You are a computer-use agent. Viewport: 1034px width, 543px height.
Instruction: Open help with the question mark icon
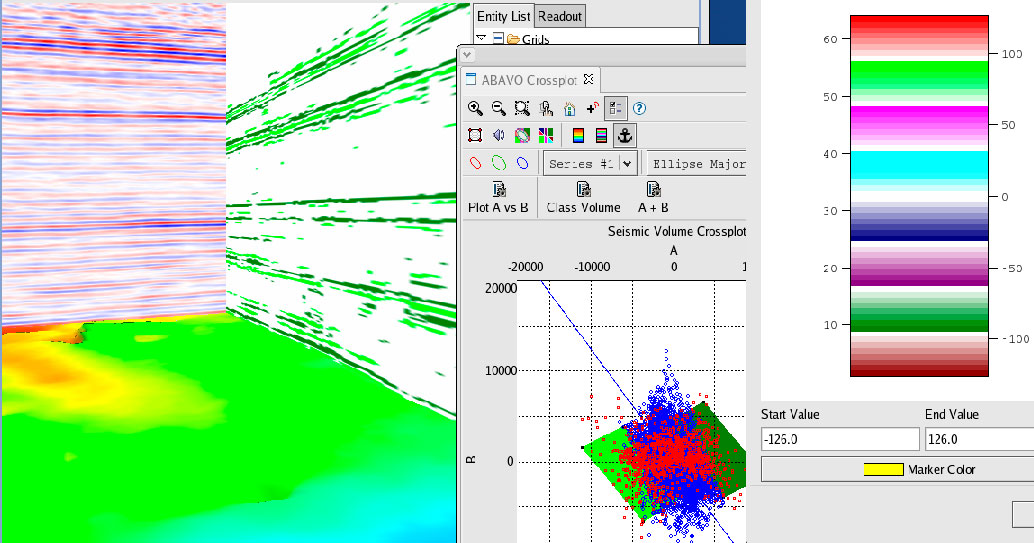point(640,109)
